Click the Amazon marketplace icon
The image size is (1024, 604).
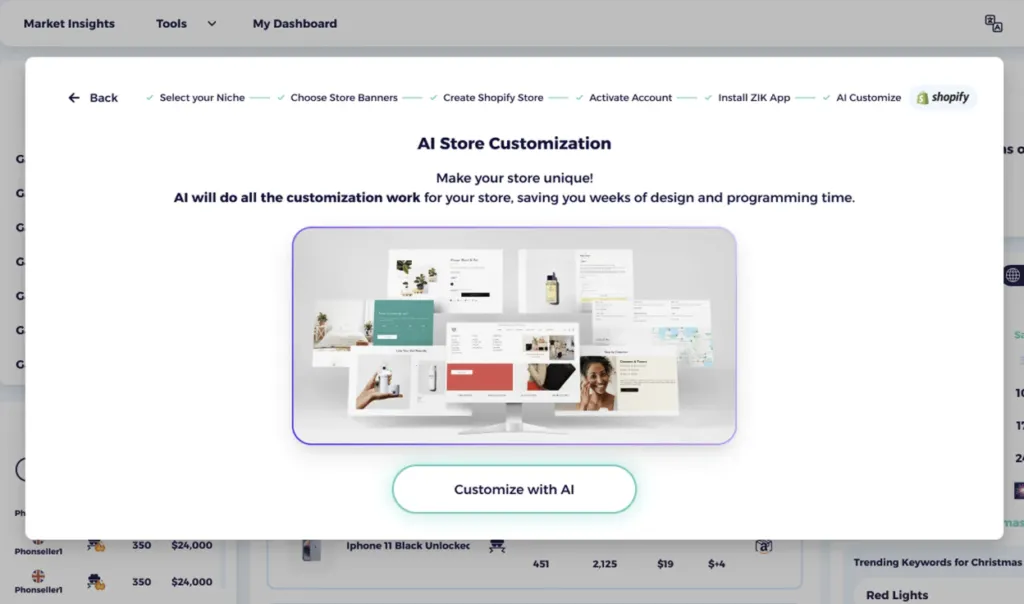(764, 546)
